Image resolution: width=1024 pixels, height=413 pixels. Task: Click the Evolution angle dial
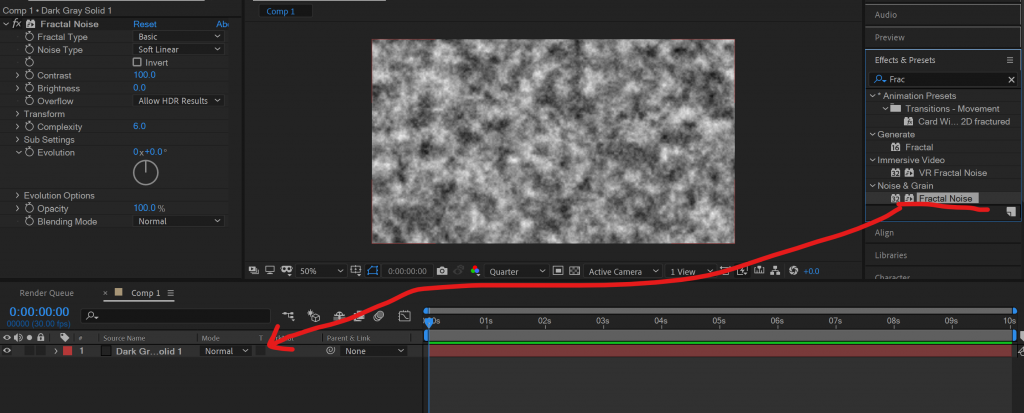(x=146, y=173)
